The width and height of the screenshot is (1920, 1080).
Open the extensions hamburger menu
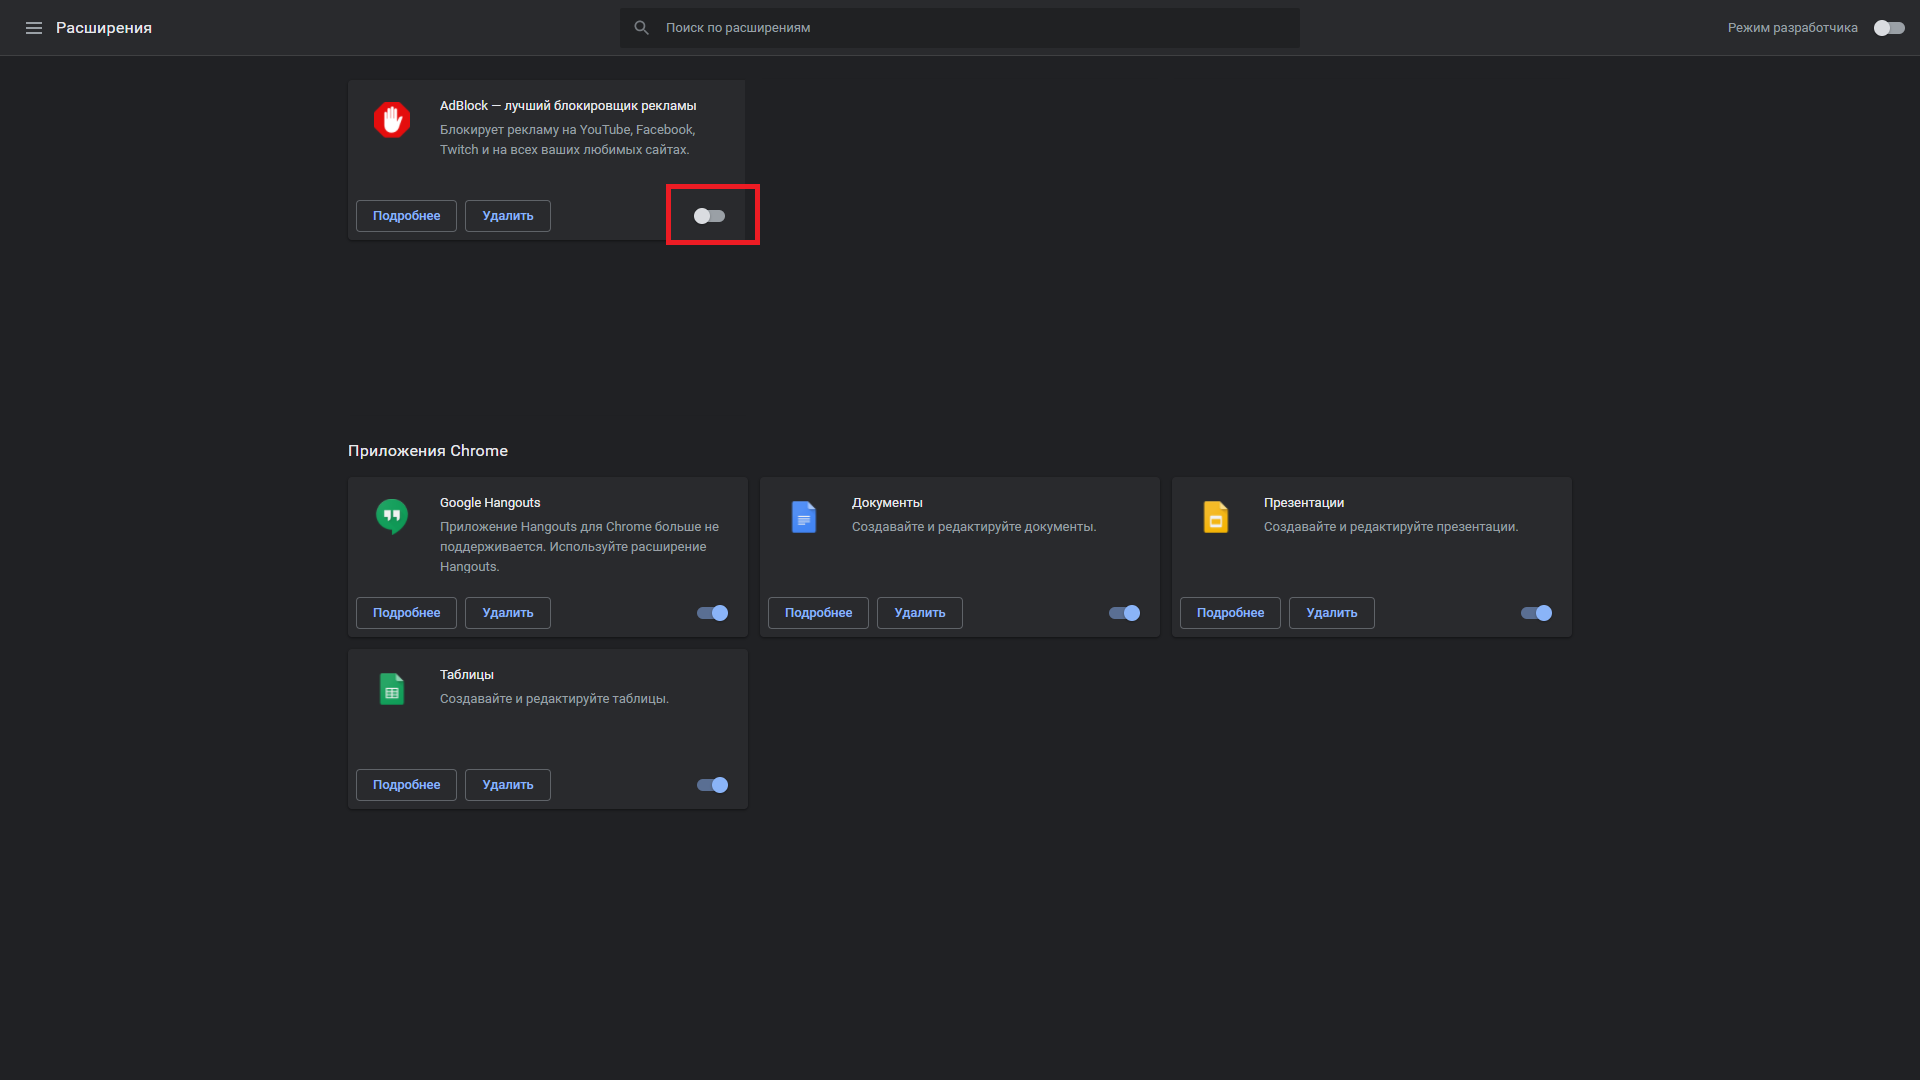coord(34,27)
